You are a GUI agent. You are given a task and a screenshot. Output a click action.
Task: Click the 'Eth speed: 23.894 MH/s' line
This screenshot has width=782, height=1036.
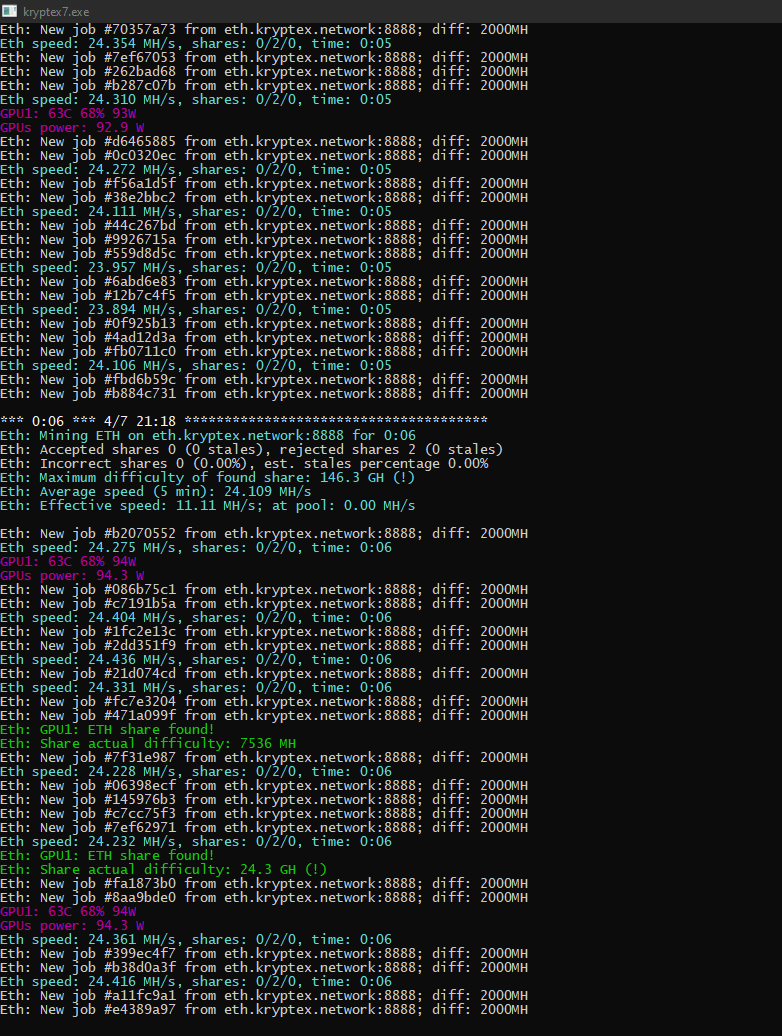195,310
